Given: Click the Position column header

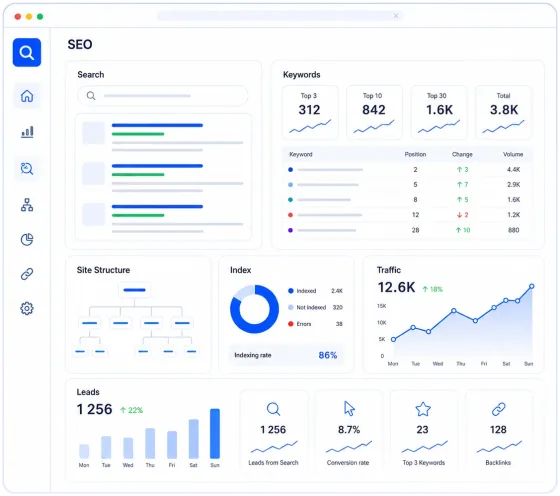Looking at the screenshot, I should click(x=415, y=154).
